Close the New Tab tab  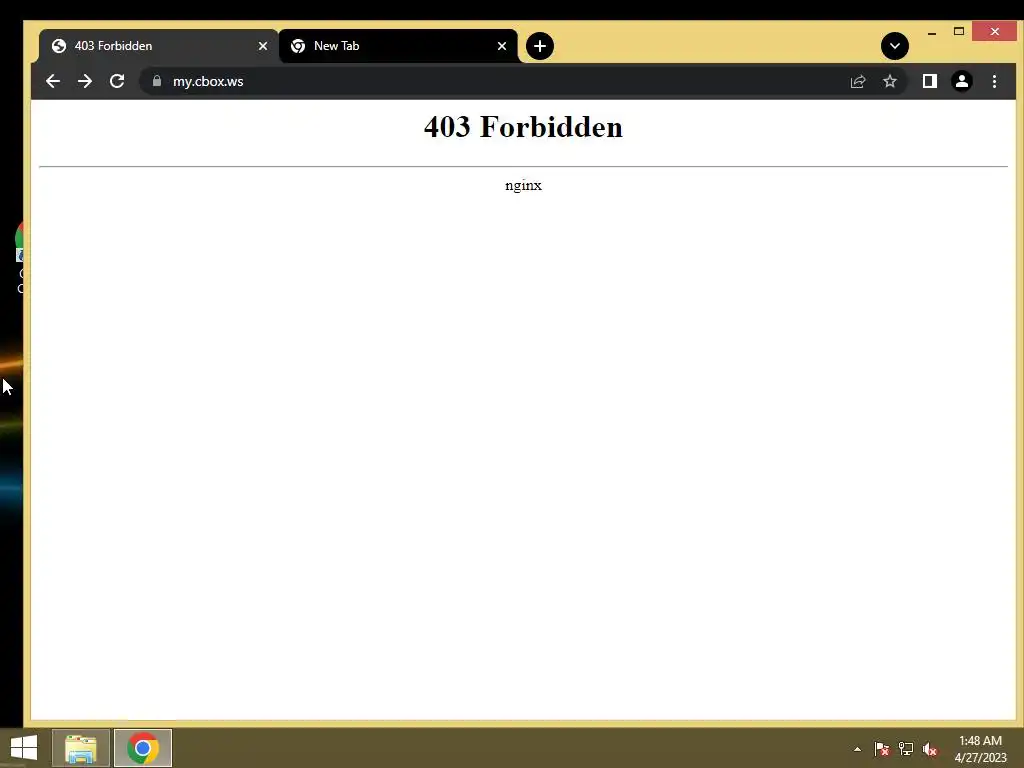(502, 46)
